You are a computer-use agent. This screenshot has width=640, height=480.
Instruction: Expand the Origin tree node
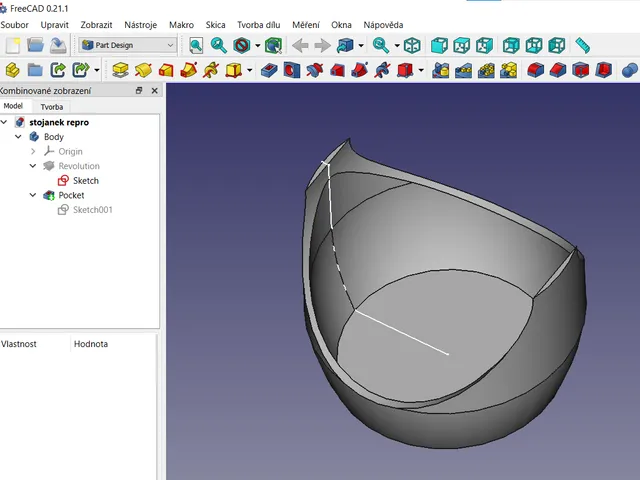point(33,151)
